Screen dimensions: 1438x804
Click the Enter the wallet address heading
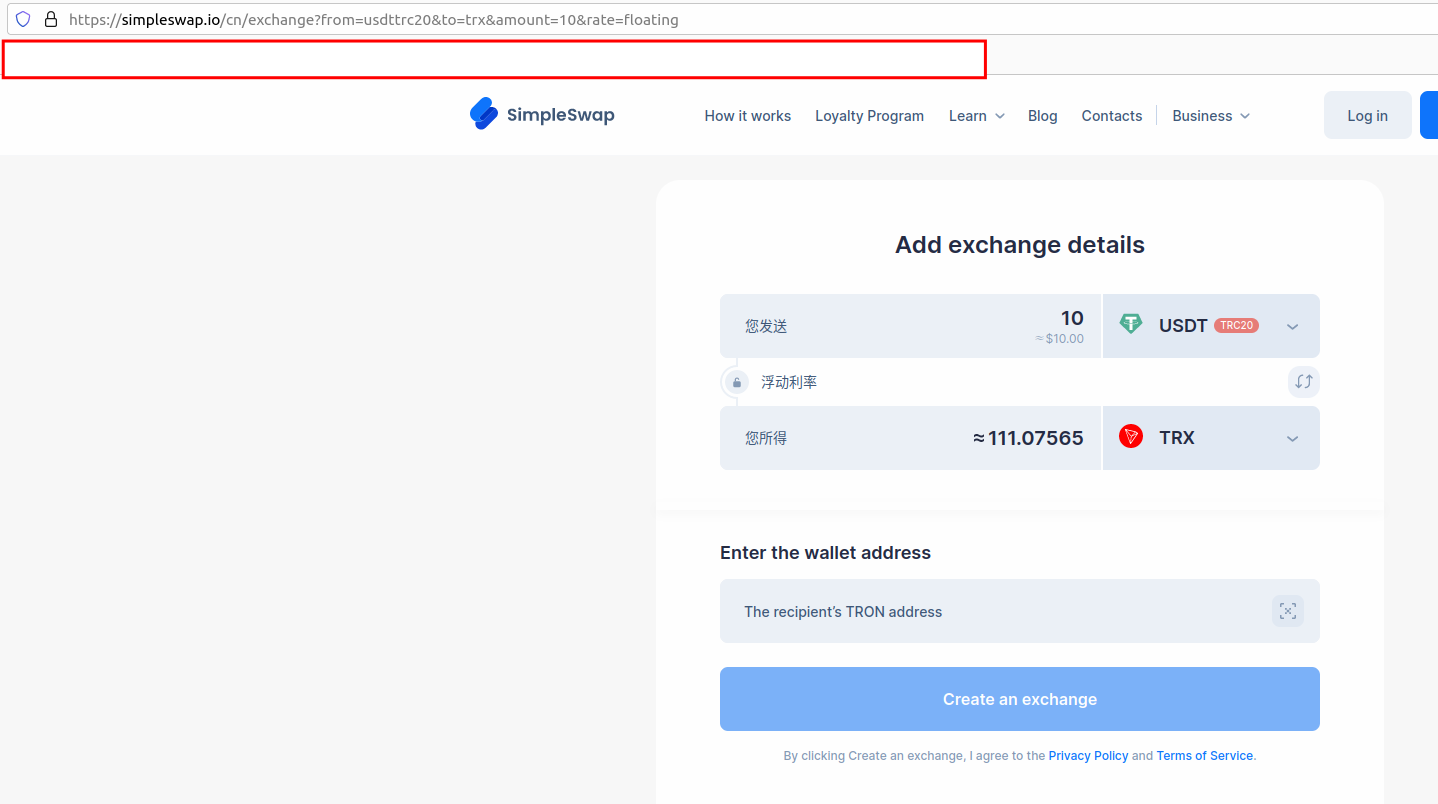coord(825,553)
